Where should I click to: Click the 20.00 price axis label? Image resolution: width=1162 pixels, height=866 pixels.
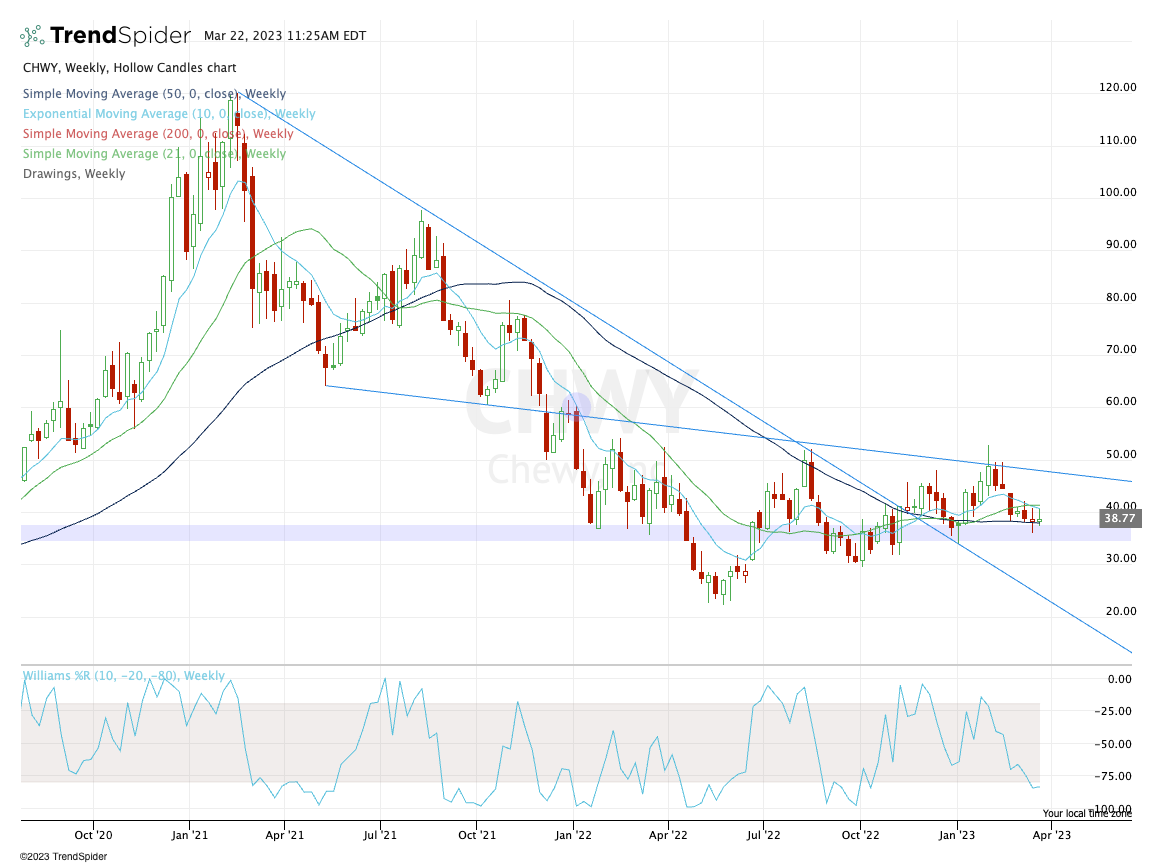point(1116,611)
